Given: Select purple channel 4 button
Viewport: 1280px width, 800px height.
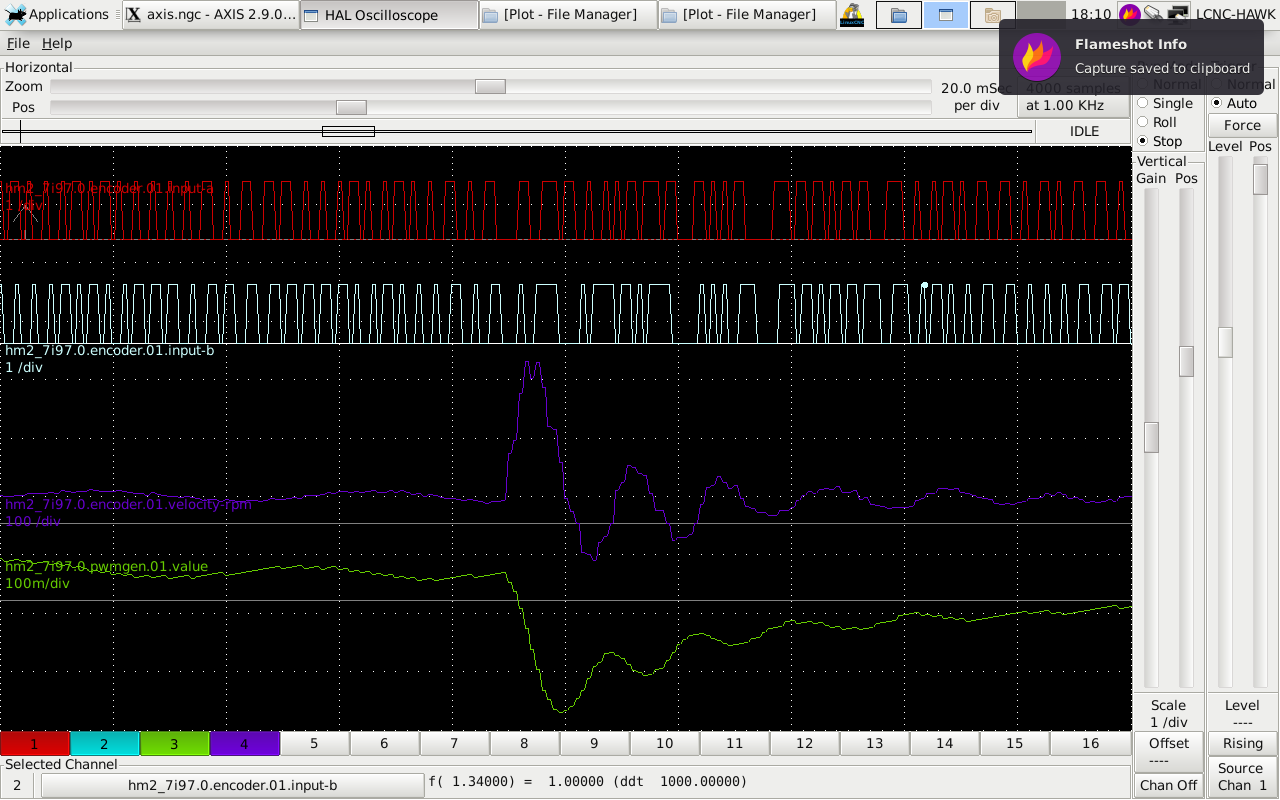Looking at the screenshot, I should (244, 743).
